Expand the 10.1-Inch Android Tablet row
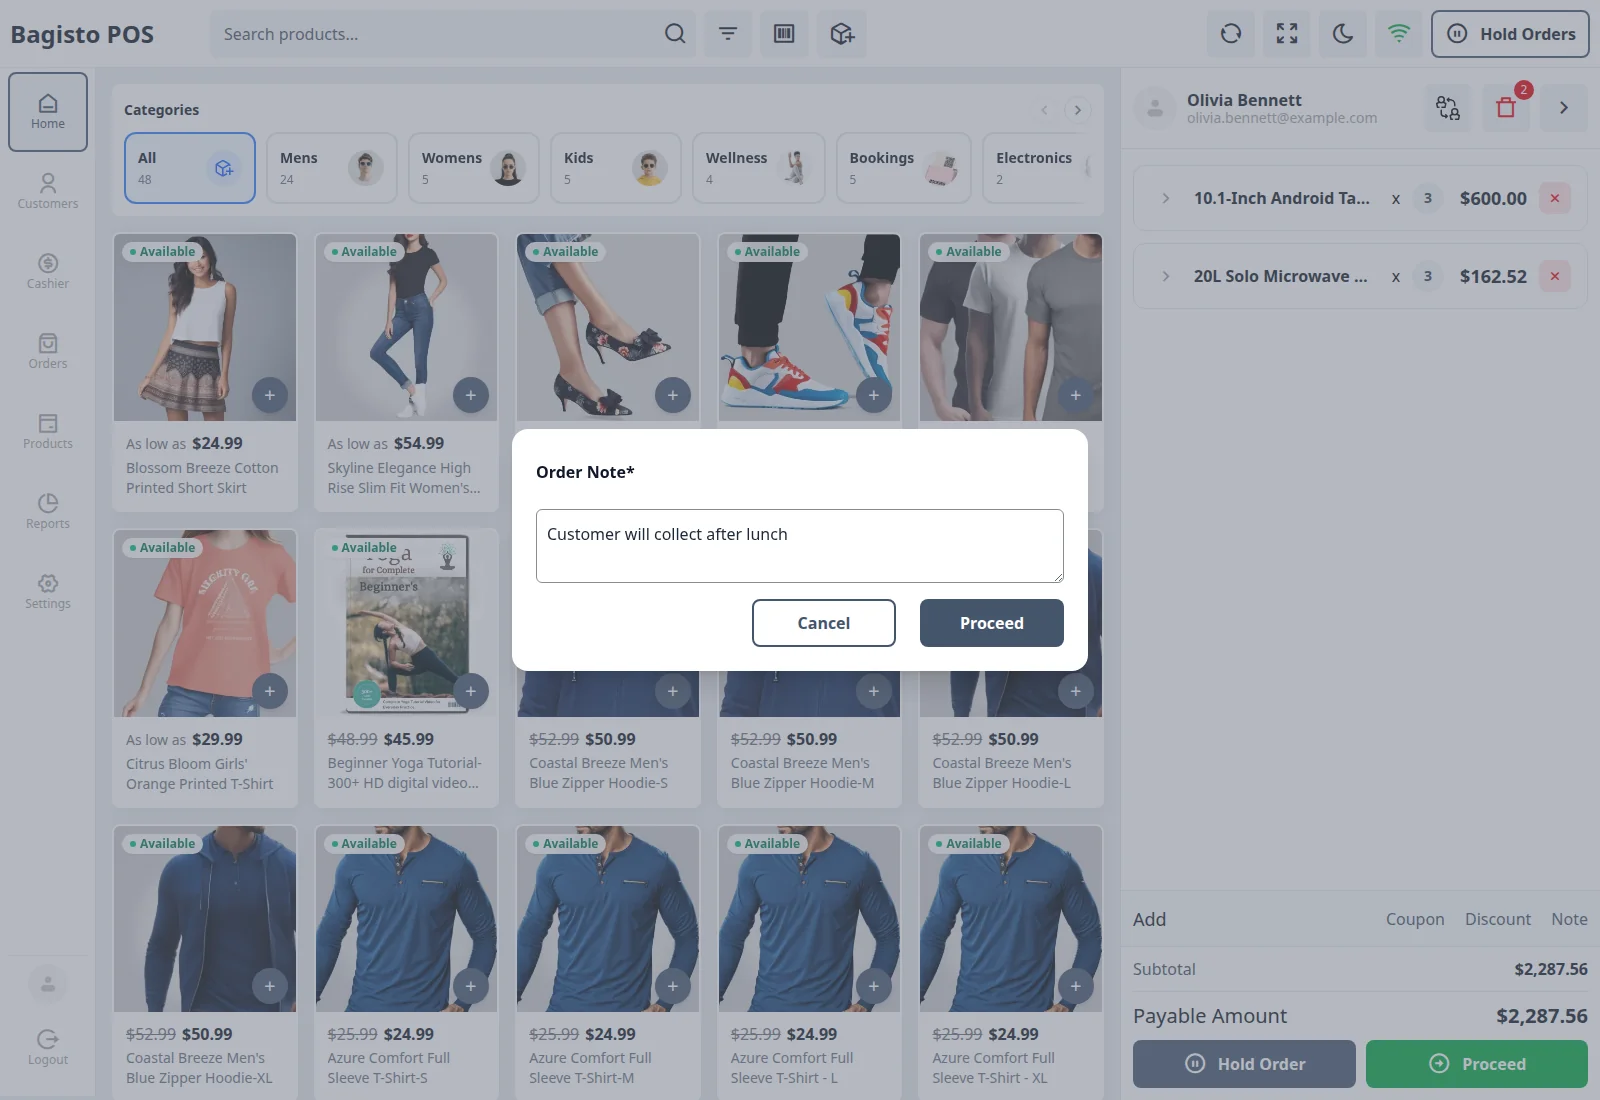Viewport: 1600px width, 1100px height. [x=1166, y=198]
